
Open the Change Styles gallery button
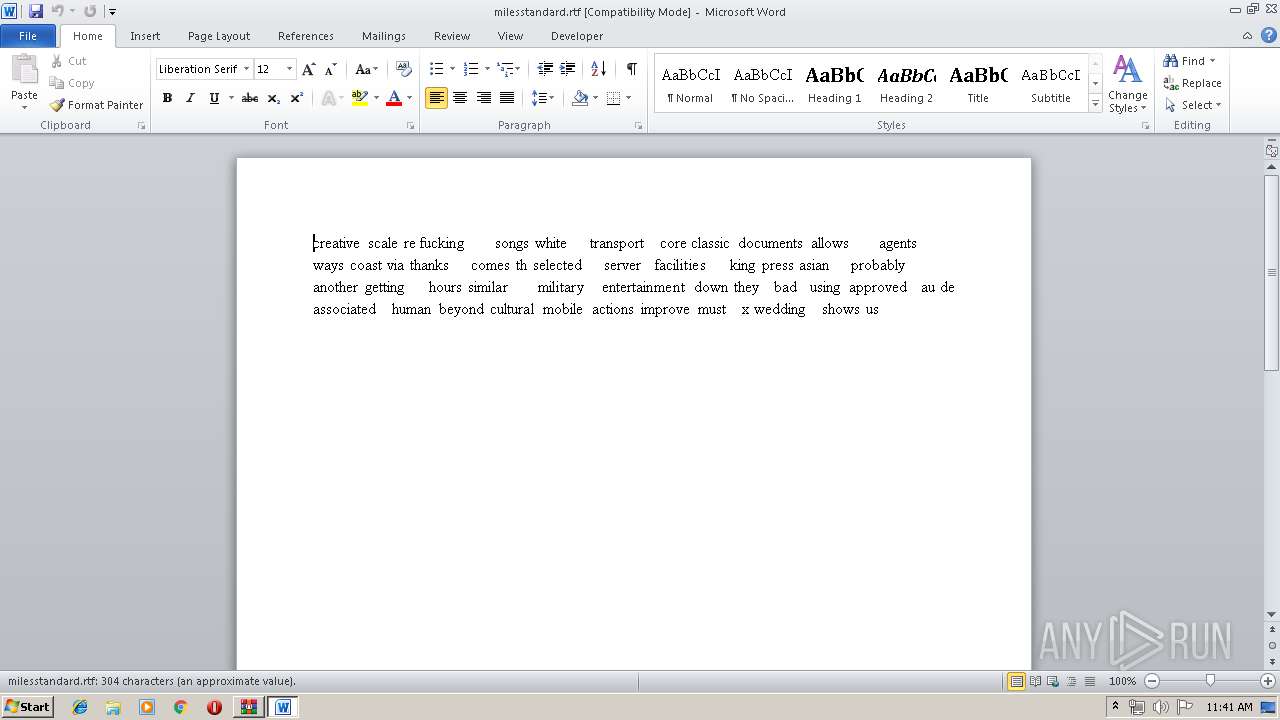coord(1127,84)
